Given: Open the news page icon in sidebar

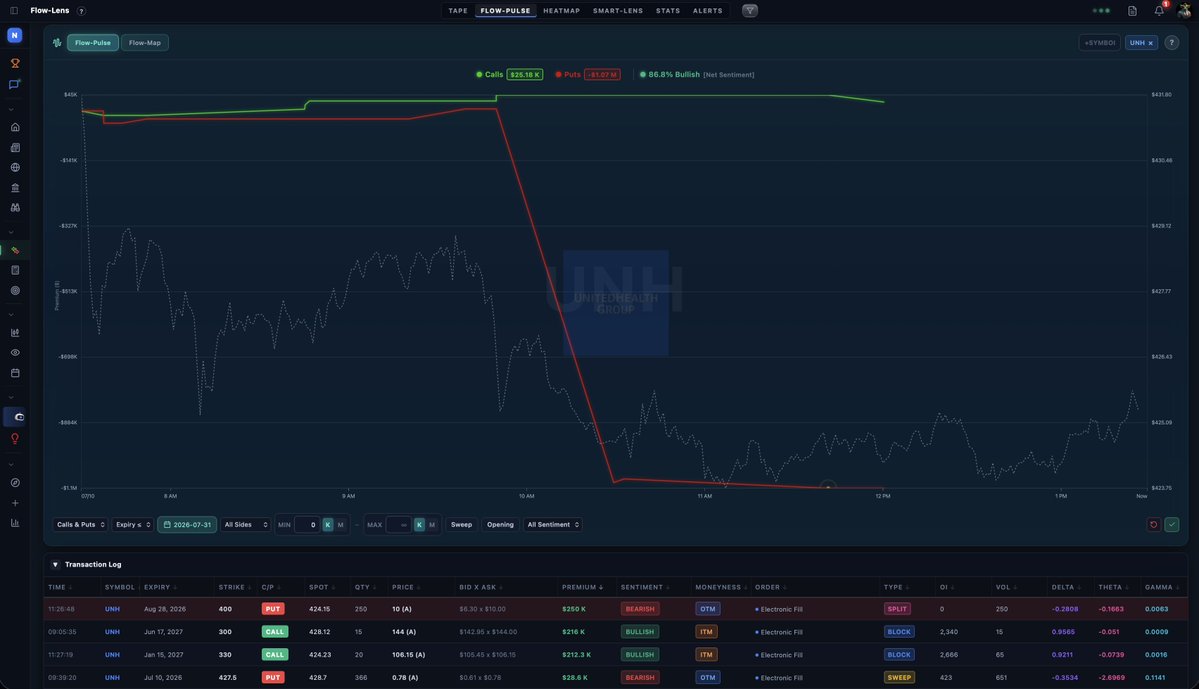Looking at the screenshot, I should 15,148.
